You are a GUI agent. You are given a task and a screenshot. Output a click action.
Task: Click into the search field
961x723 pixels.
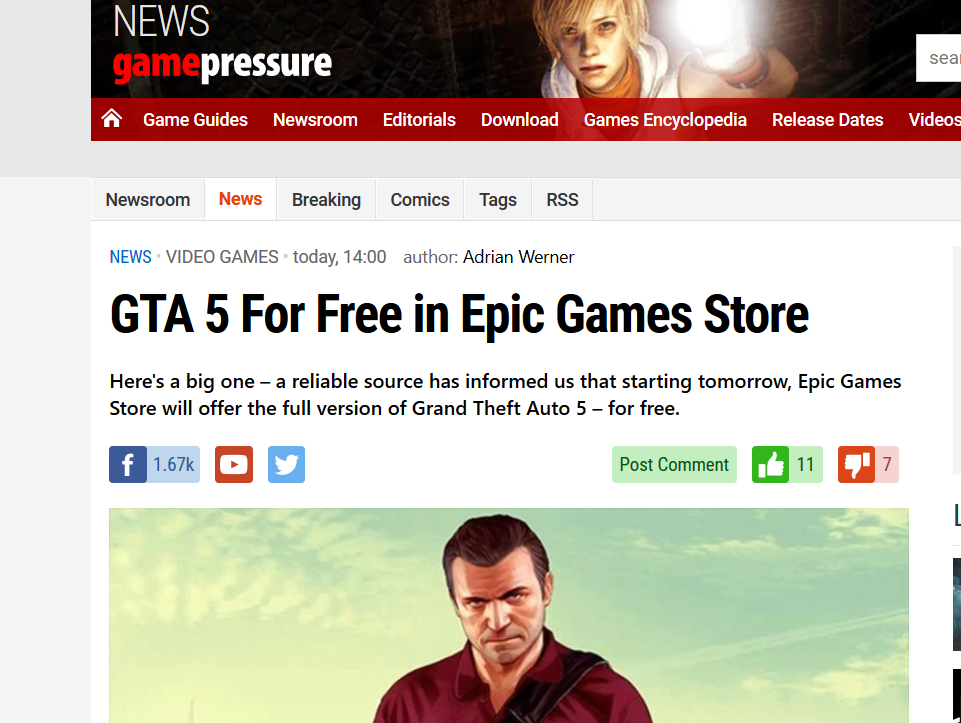point(938,58)
